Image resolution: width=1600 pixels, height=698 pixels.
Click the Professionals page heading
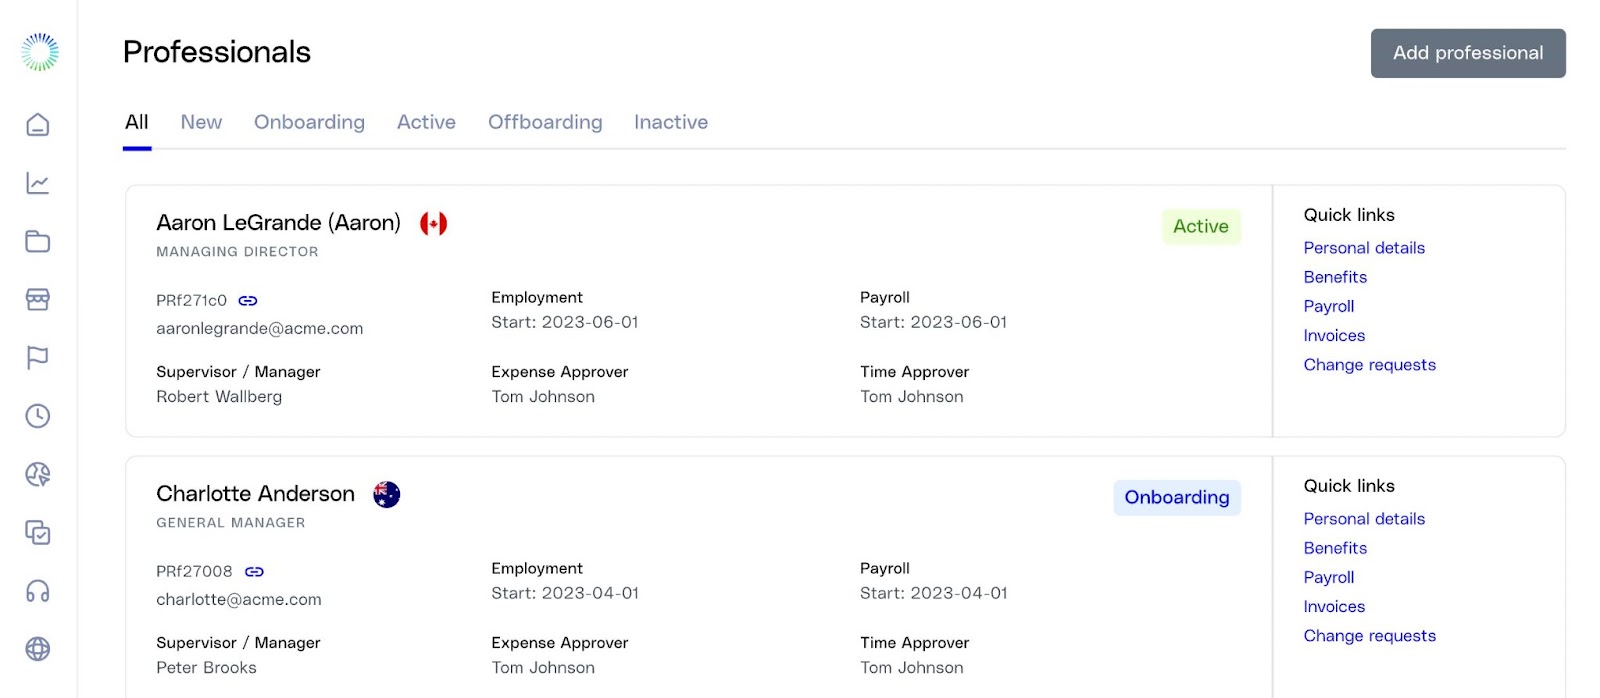217,52
